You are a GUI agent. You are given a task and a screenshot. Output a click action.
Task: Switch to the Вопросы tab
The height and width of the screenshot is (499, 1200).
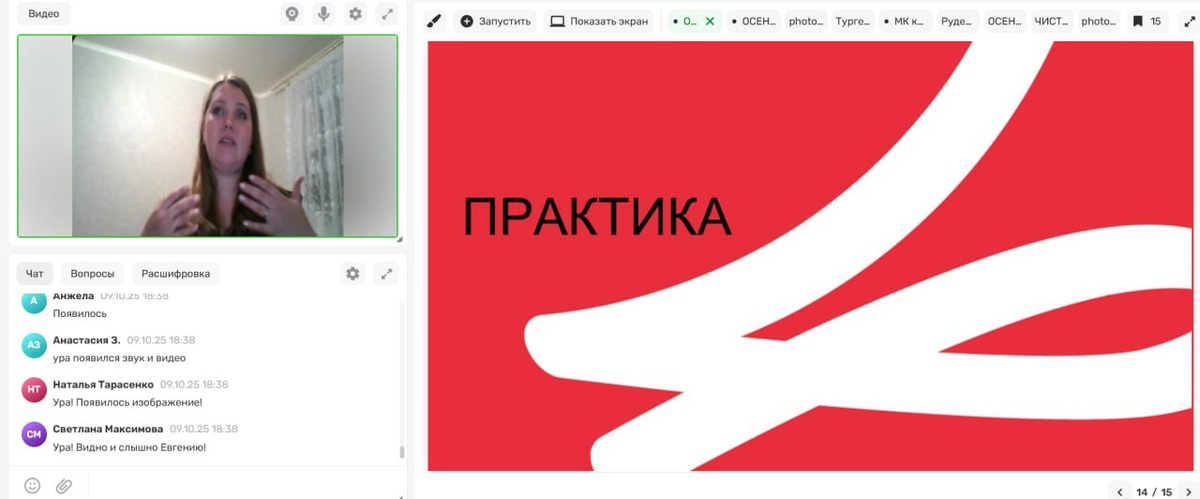tap(93, 274)
